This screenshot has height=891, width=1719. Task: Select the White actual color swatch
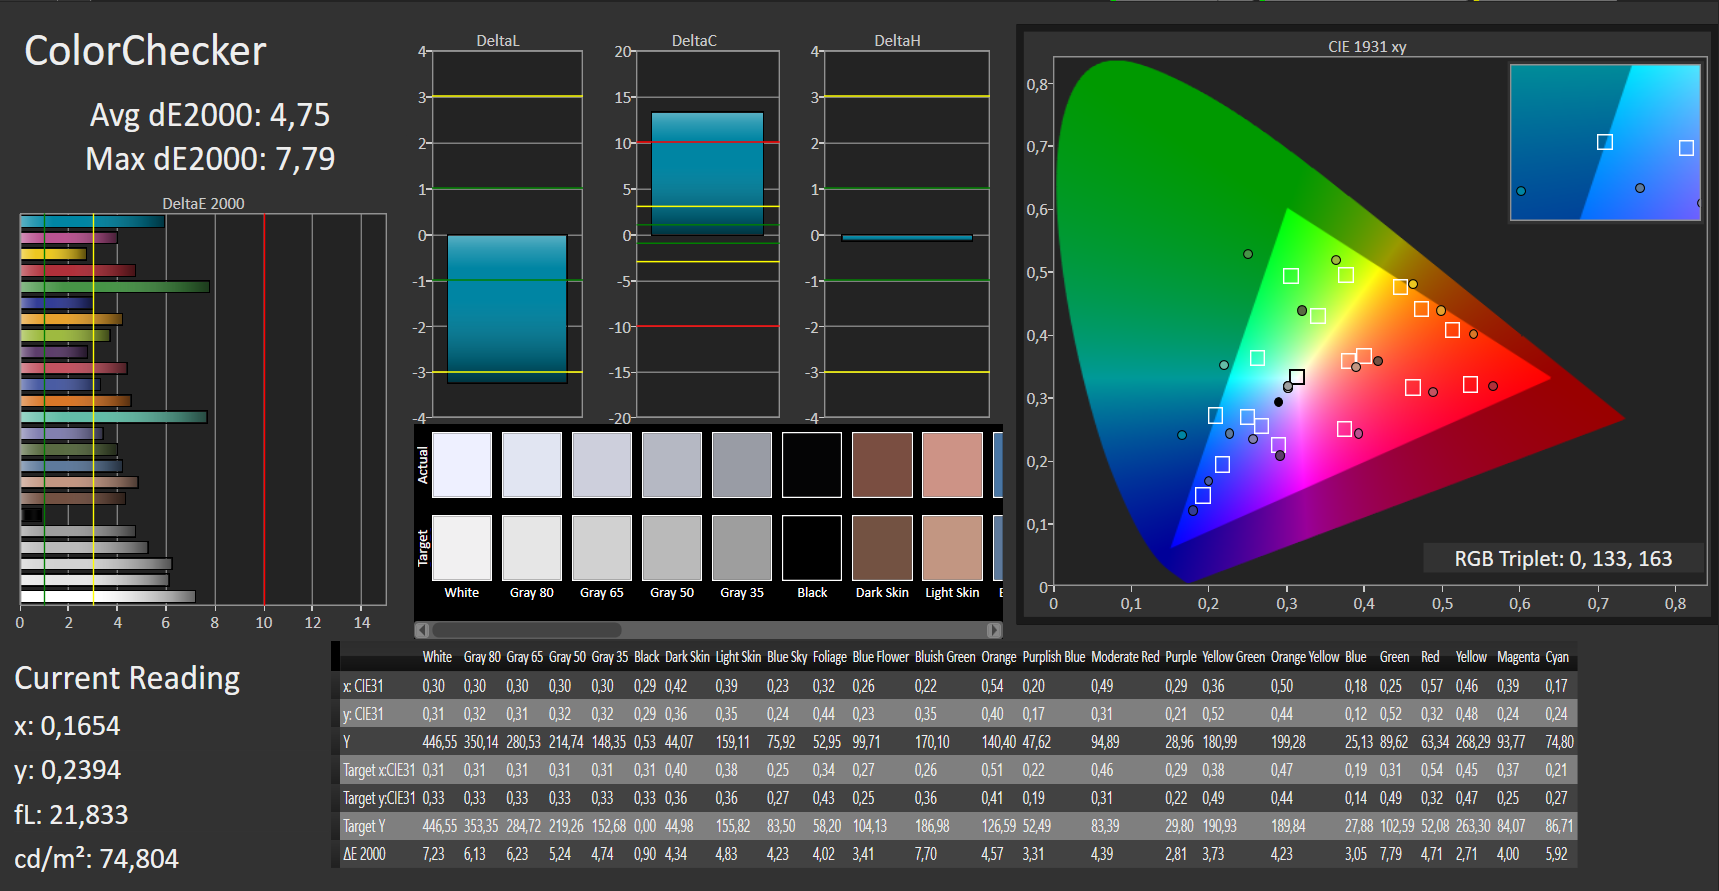pos(462,465)
